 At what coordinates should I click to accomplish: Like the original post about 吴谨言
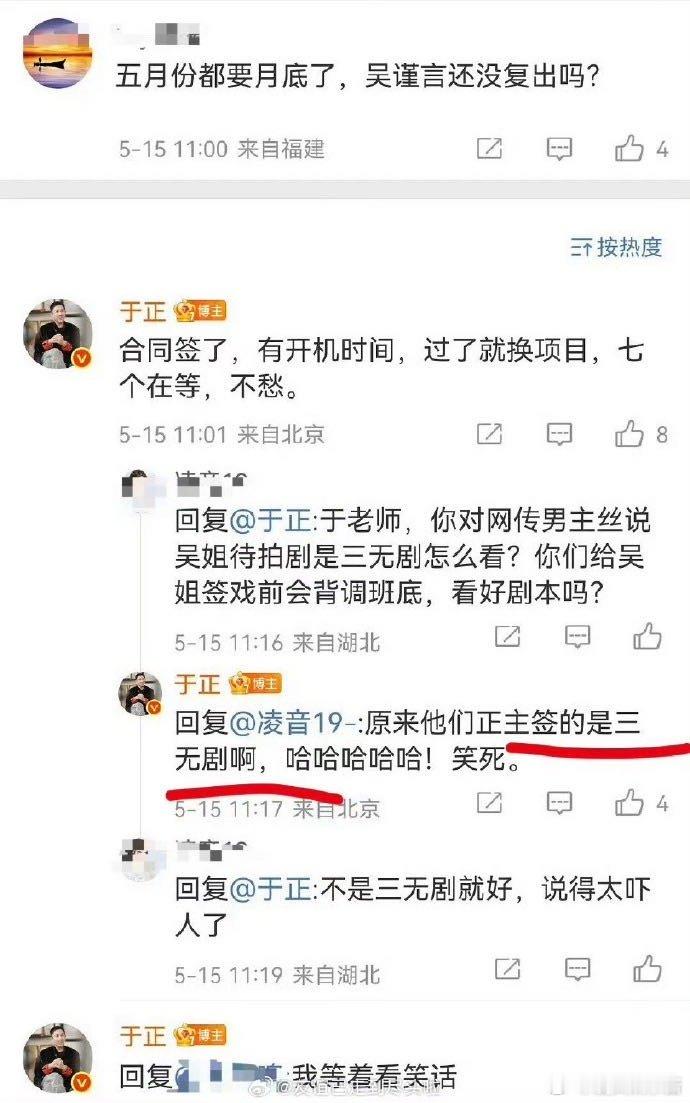point(629,148)
